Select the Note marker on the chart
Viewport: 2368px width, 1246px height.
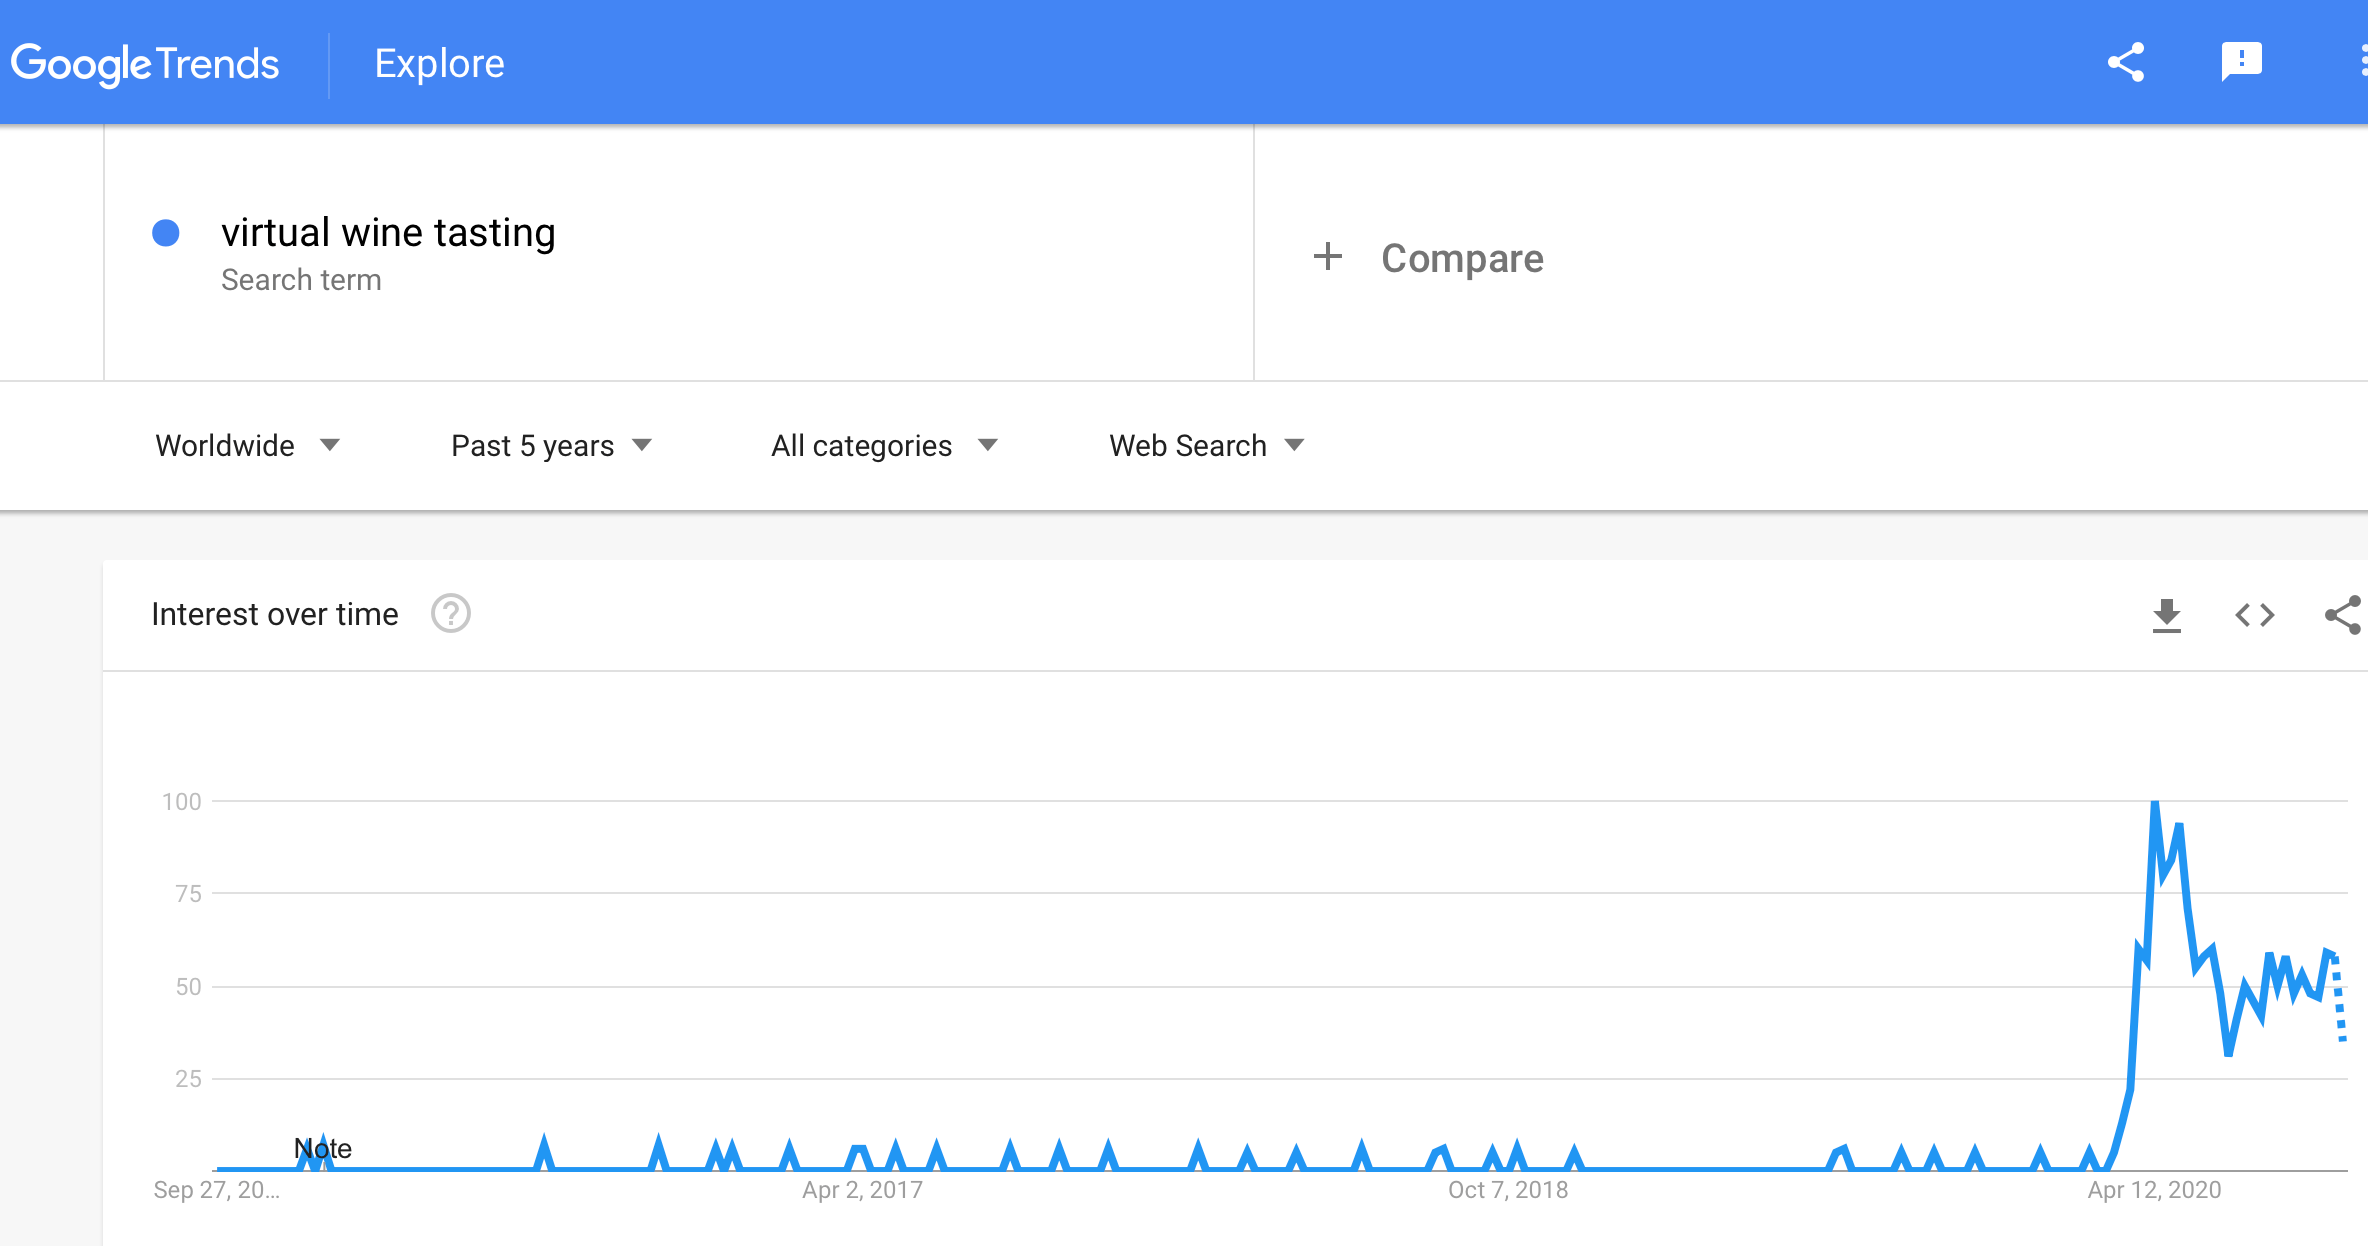pyautogui.click(x=323, y=1148)
